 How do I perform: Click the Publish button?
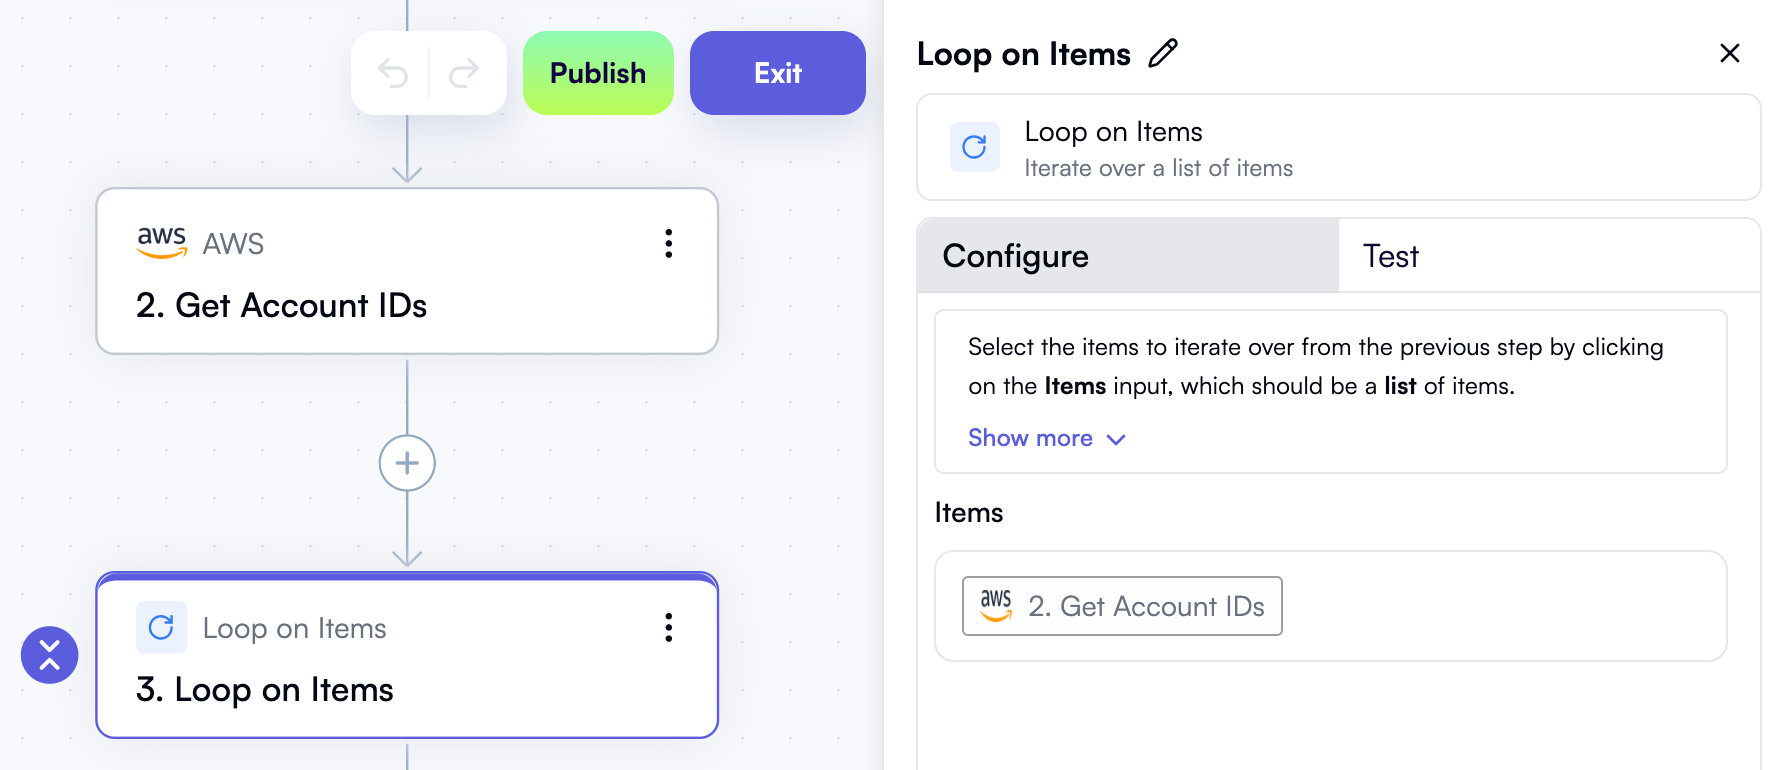click(598, 72)
